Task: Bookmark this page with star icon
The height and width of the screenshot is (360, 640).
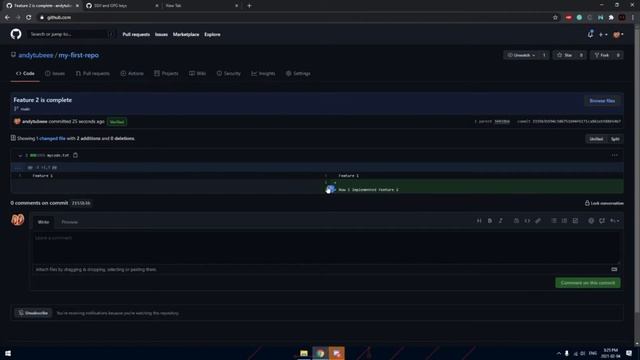Action: (555, 18)
